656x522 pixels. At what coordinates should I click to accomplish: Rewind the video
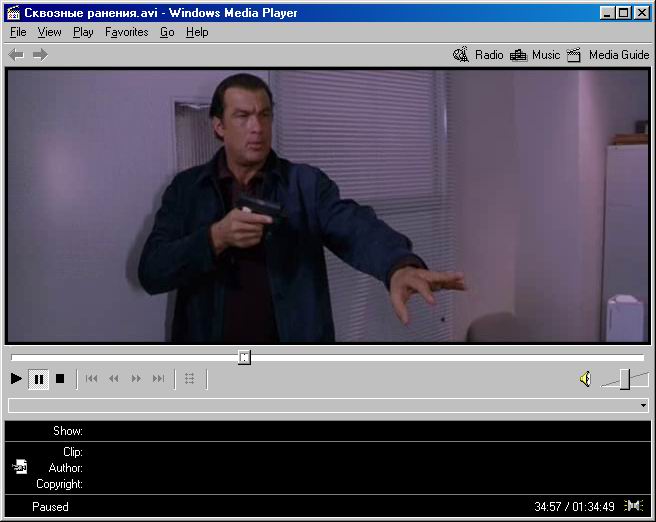tap(113, 379)
